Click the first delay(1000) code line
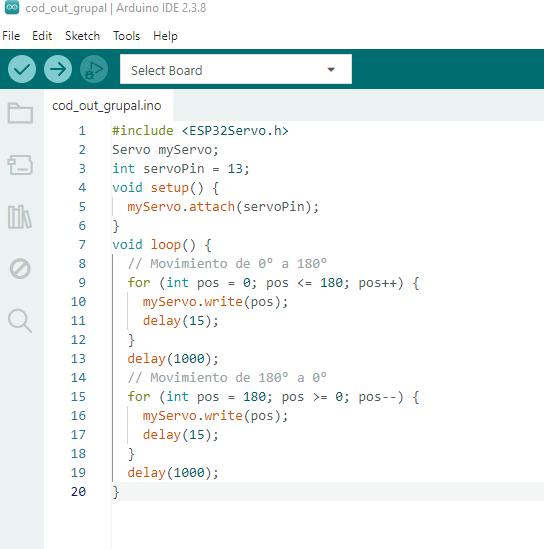This screenshot has height=549, width=544. (173, 359)
